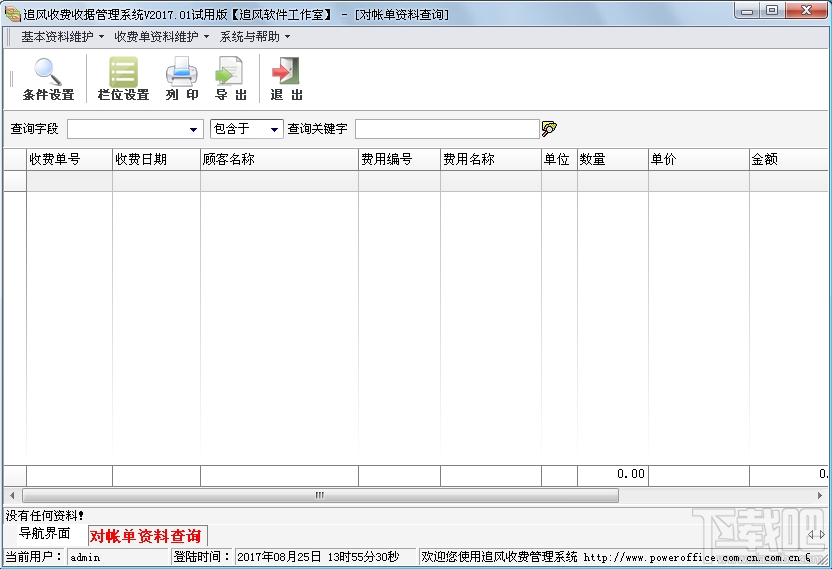This screenshot has height=569, width=832.
Task: Click the app icon in title bar
Action: coord(12,14)
